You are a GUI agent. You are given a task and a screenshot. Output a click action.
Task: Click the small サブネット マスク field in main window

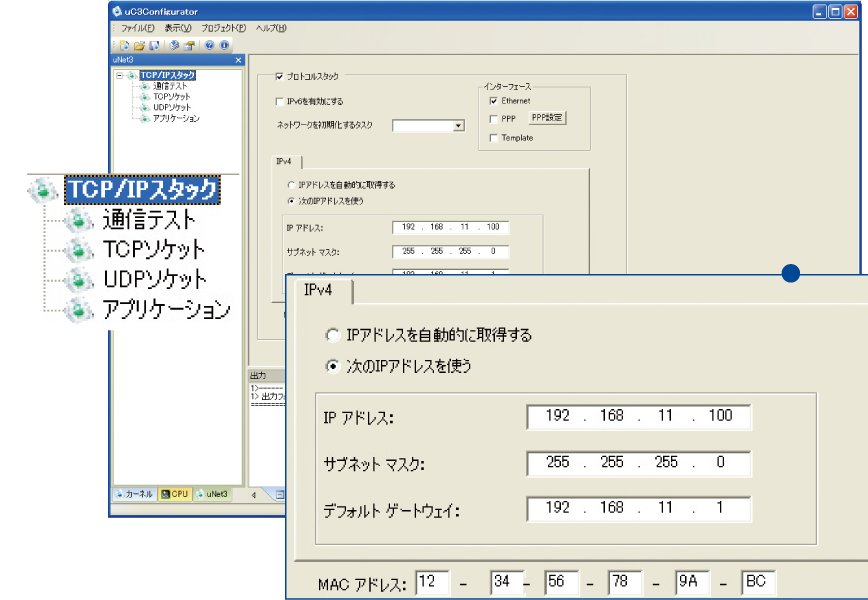[451, 251]
